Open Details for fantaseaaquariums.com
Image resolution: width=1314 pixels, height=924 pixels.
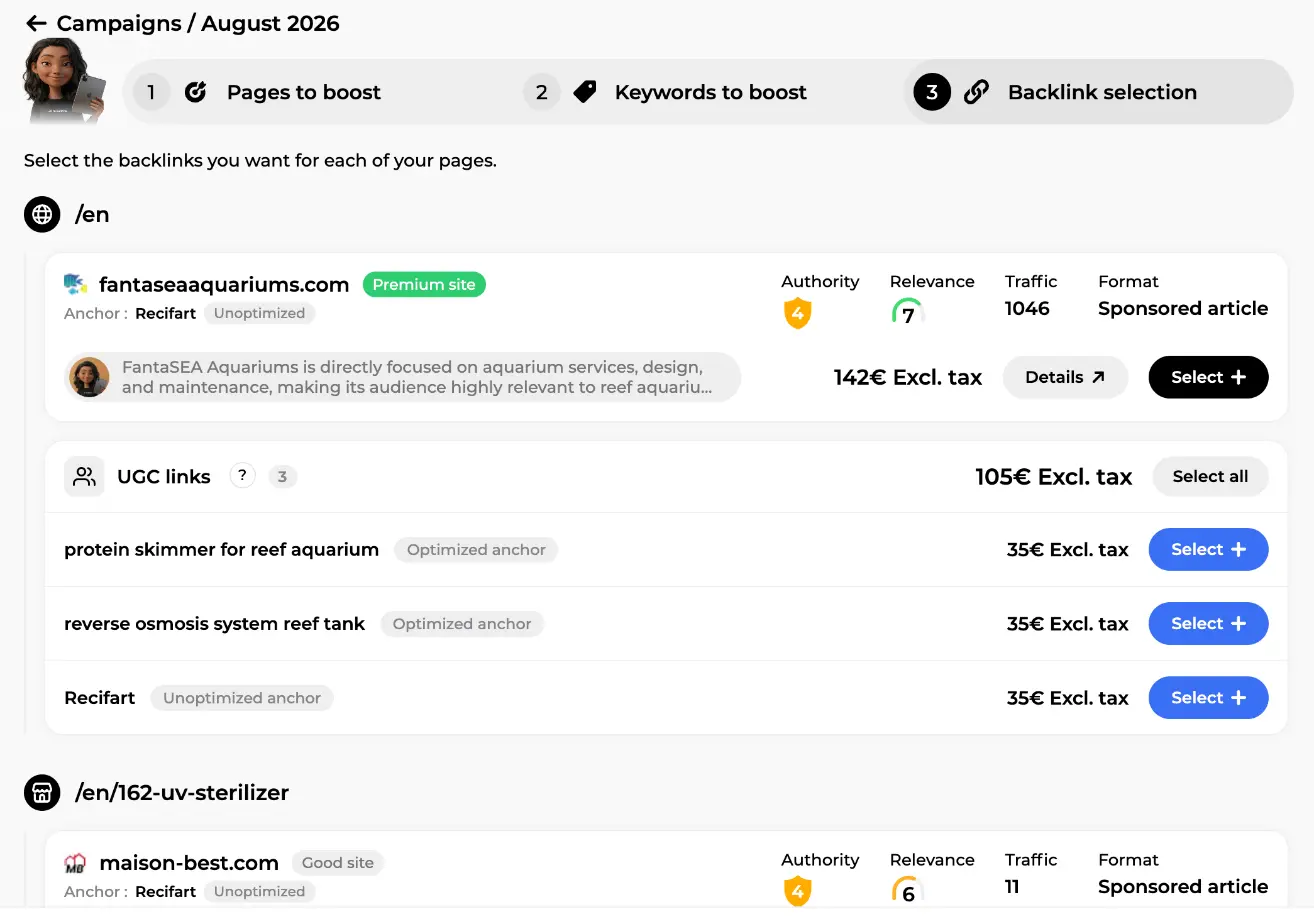(x=1065, y=377)
